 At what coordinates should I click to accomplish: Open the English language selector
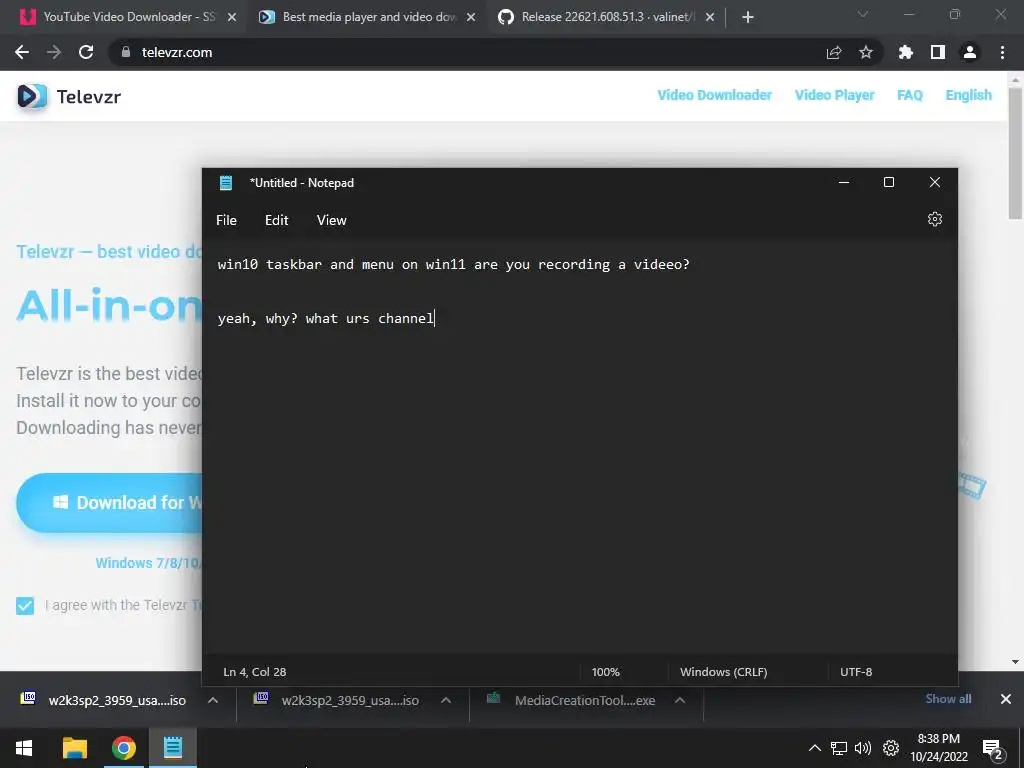pyautogui.click(x=968, y=95)
